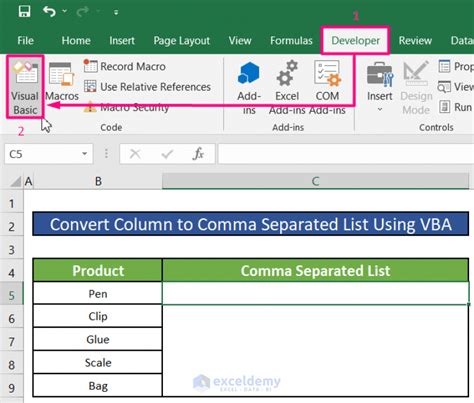Switch to the Review tab
The height and width of the screenshot is (403, 474).
point(415,41)
